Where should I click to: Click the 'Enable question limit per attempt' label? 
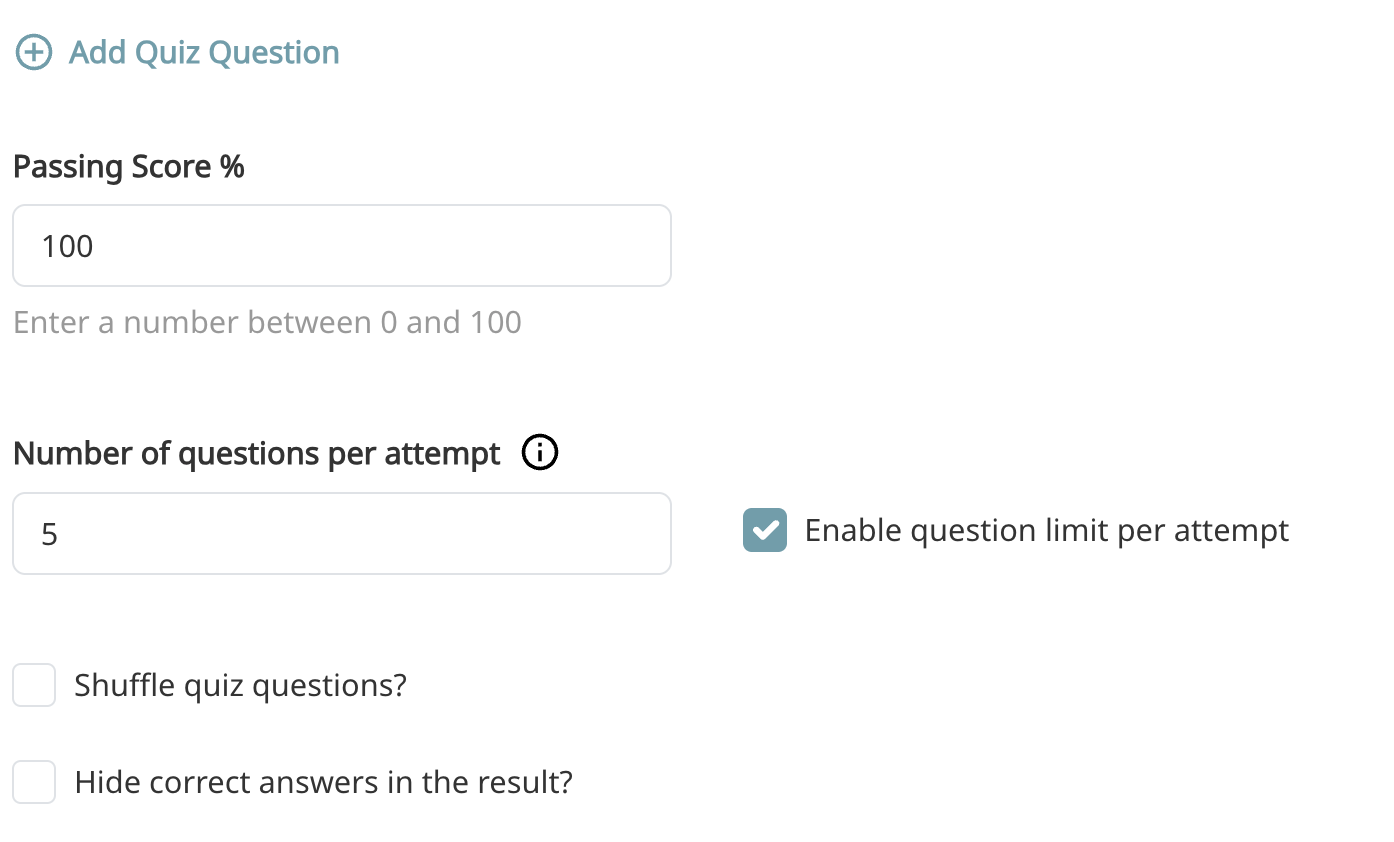pos(1046,530)
